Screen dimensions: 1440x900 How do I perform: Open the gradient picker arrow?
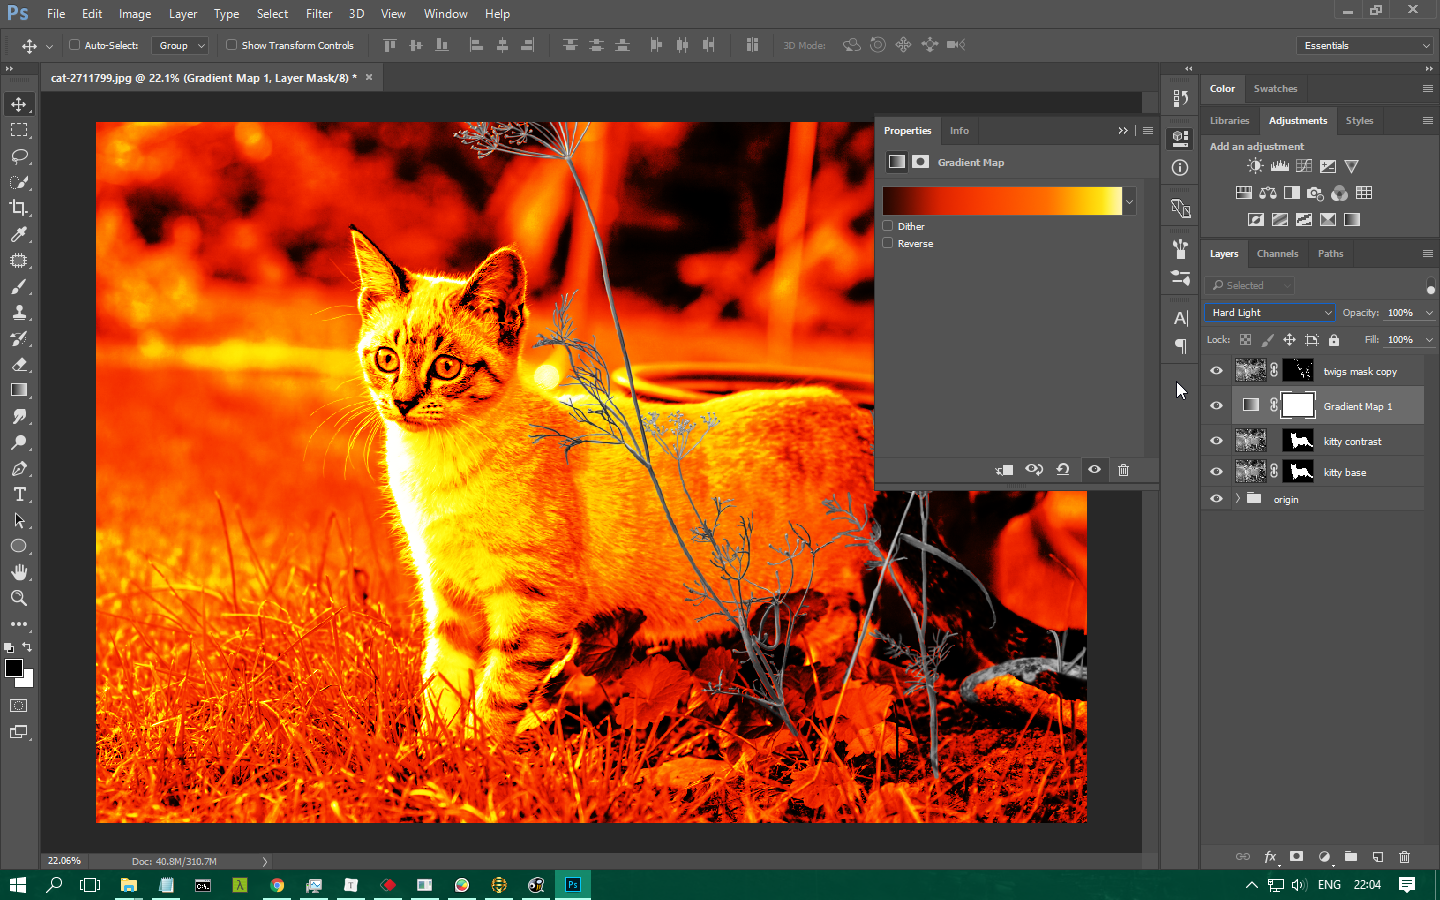point(1129,201)
